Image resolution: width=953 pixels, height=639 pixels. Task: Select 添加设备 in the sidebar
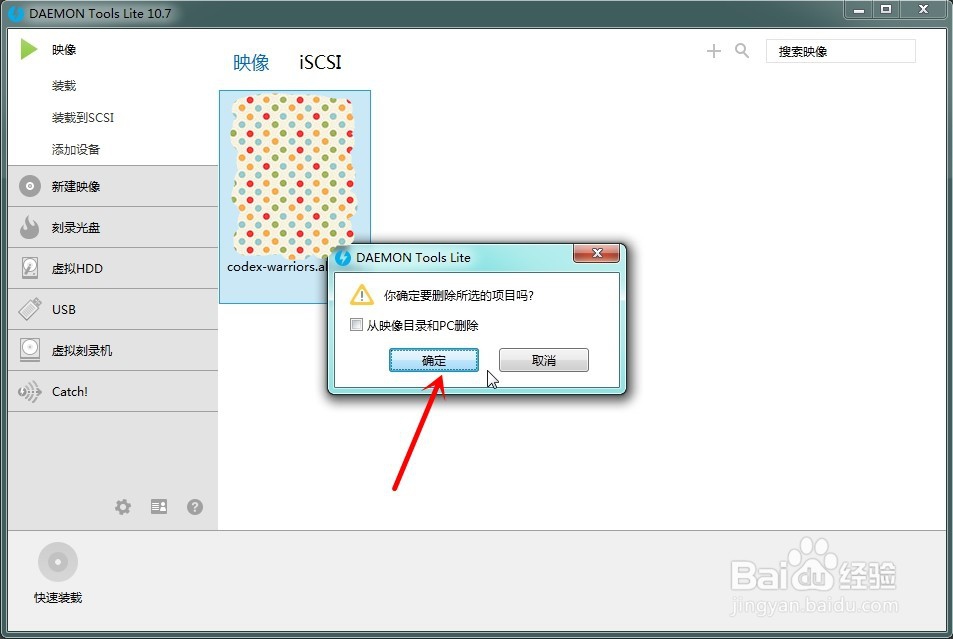tap(76, 150)
